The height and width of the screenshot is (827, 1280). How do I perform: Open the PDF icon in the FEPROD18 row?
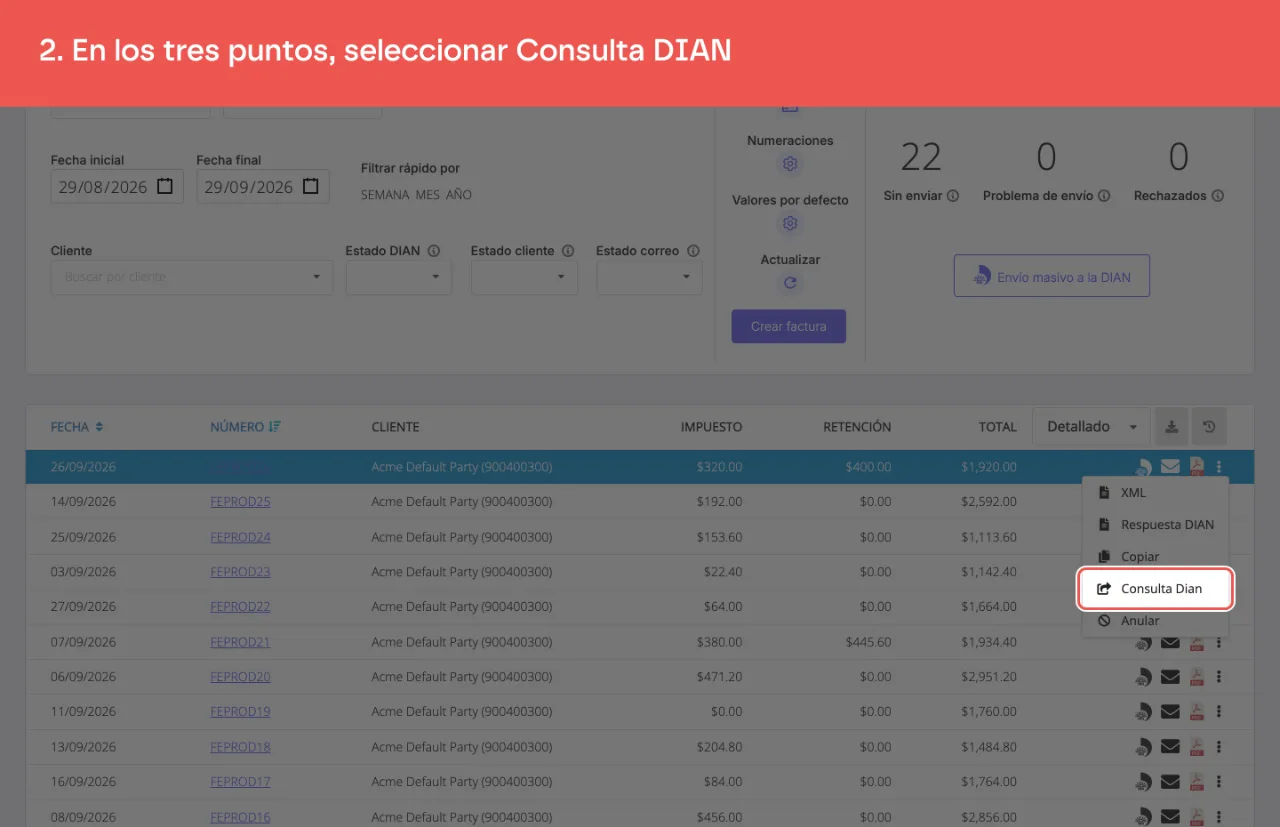1196,747
